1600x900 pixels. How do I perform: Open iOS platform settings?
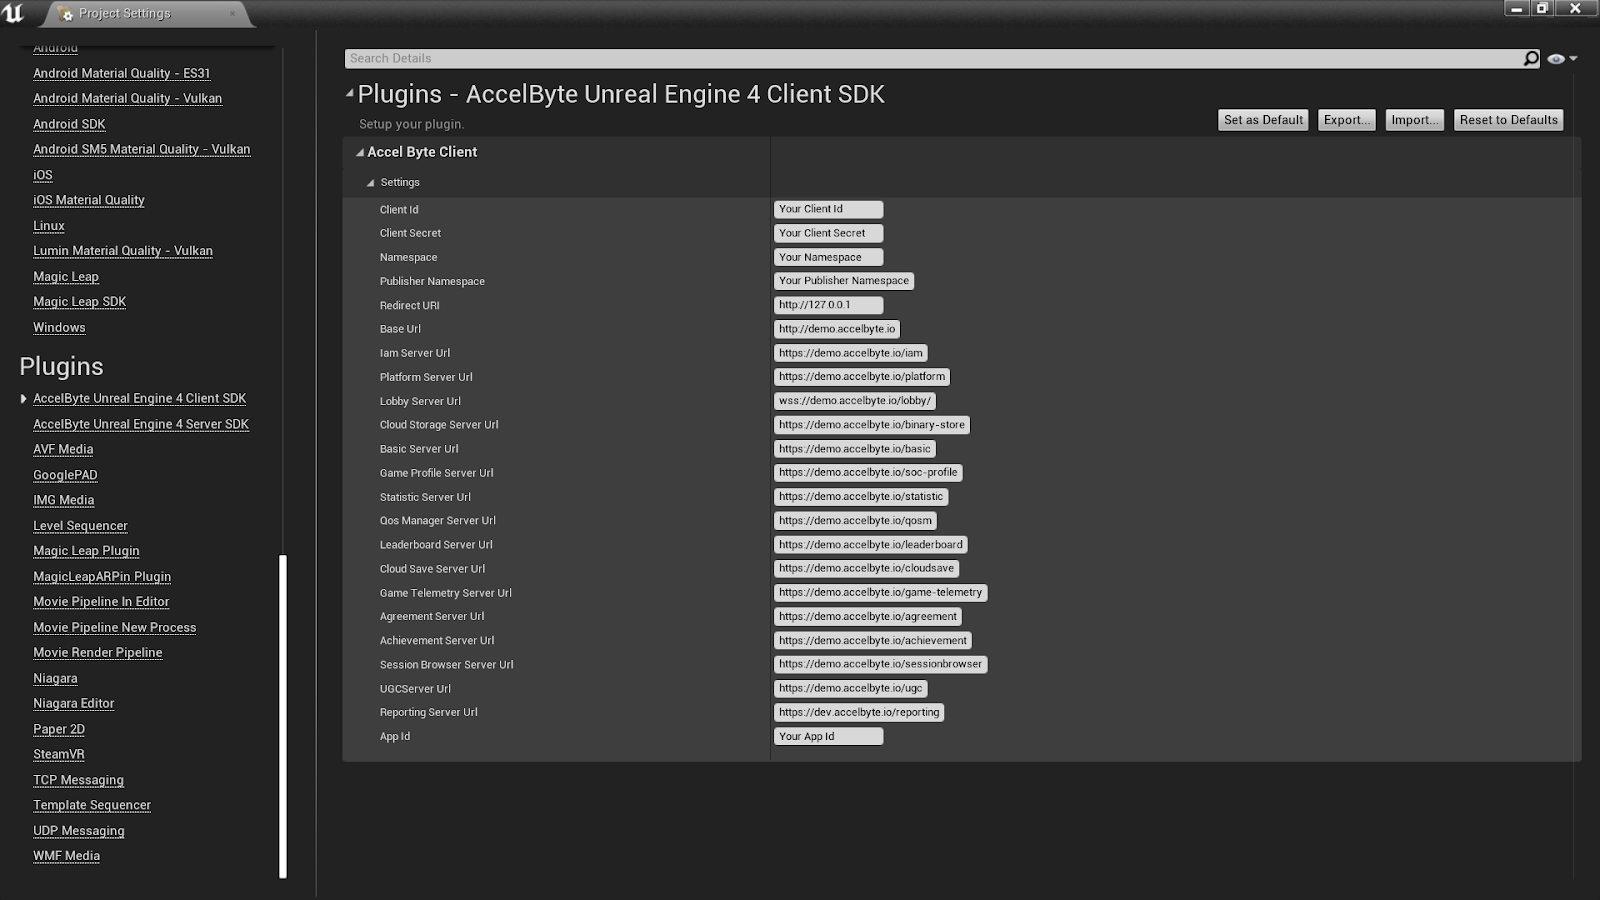[43, 175]
